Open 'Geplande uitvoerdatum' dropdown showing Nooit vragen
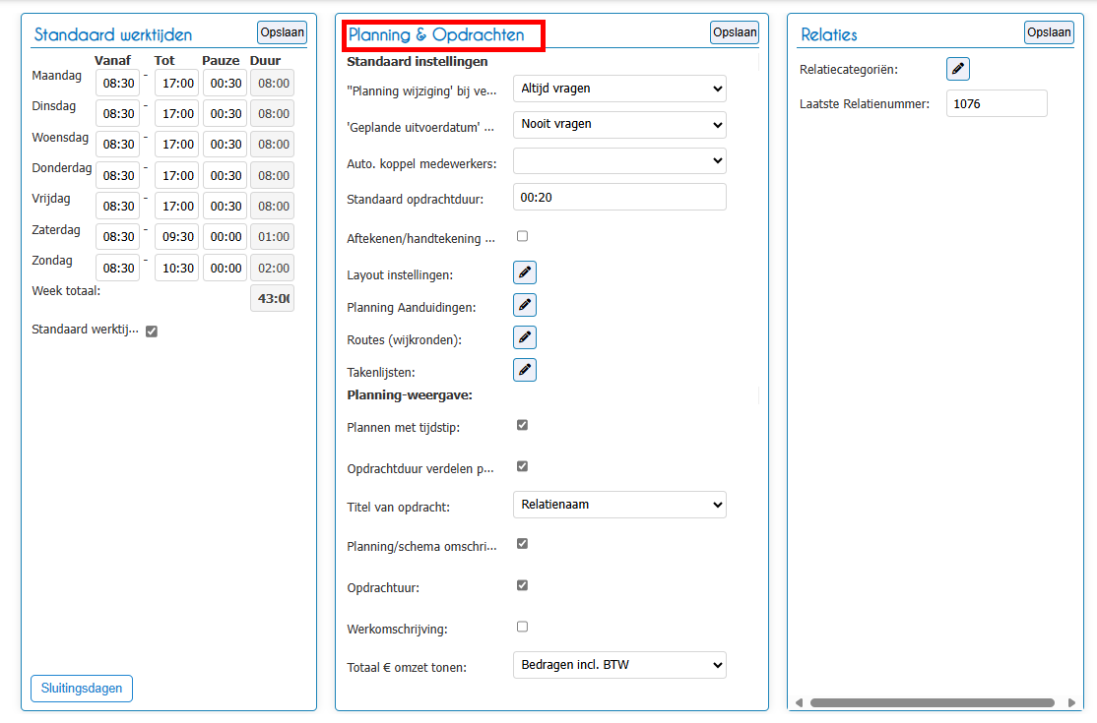1097x723 pixels. click(620, 125)
